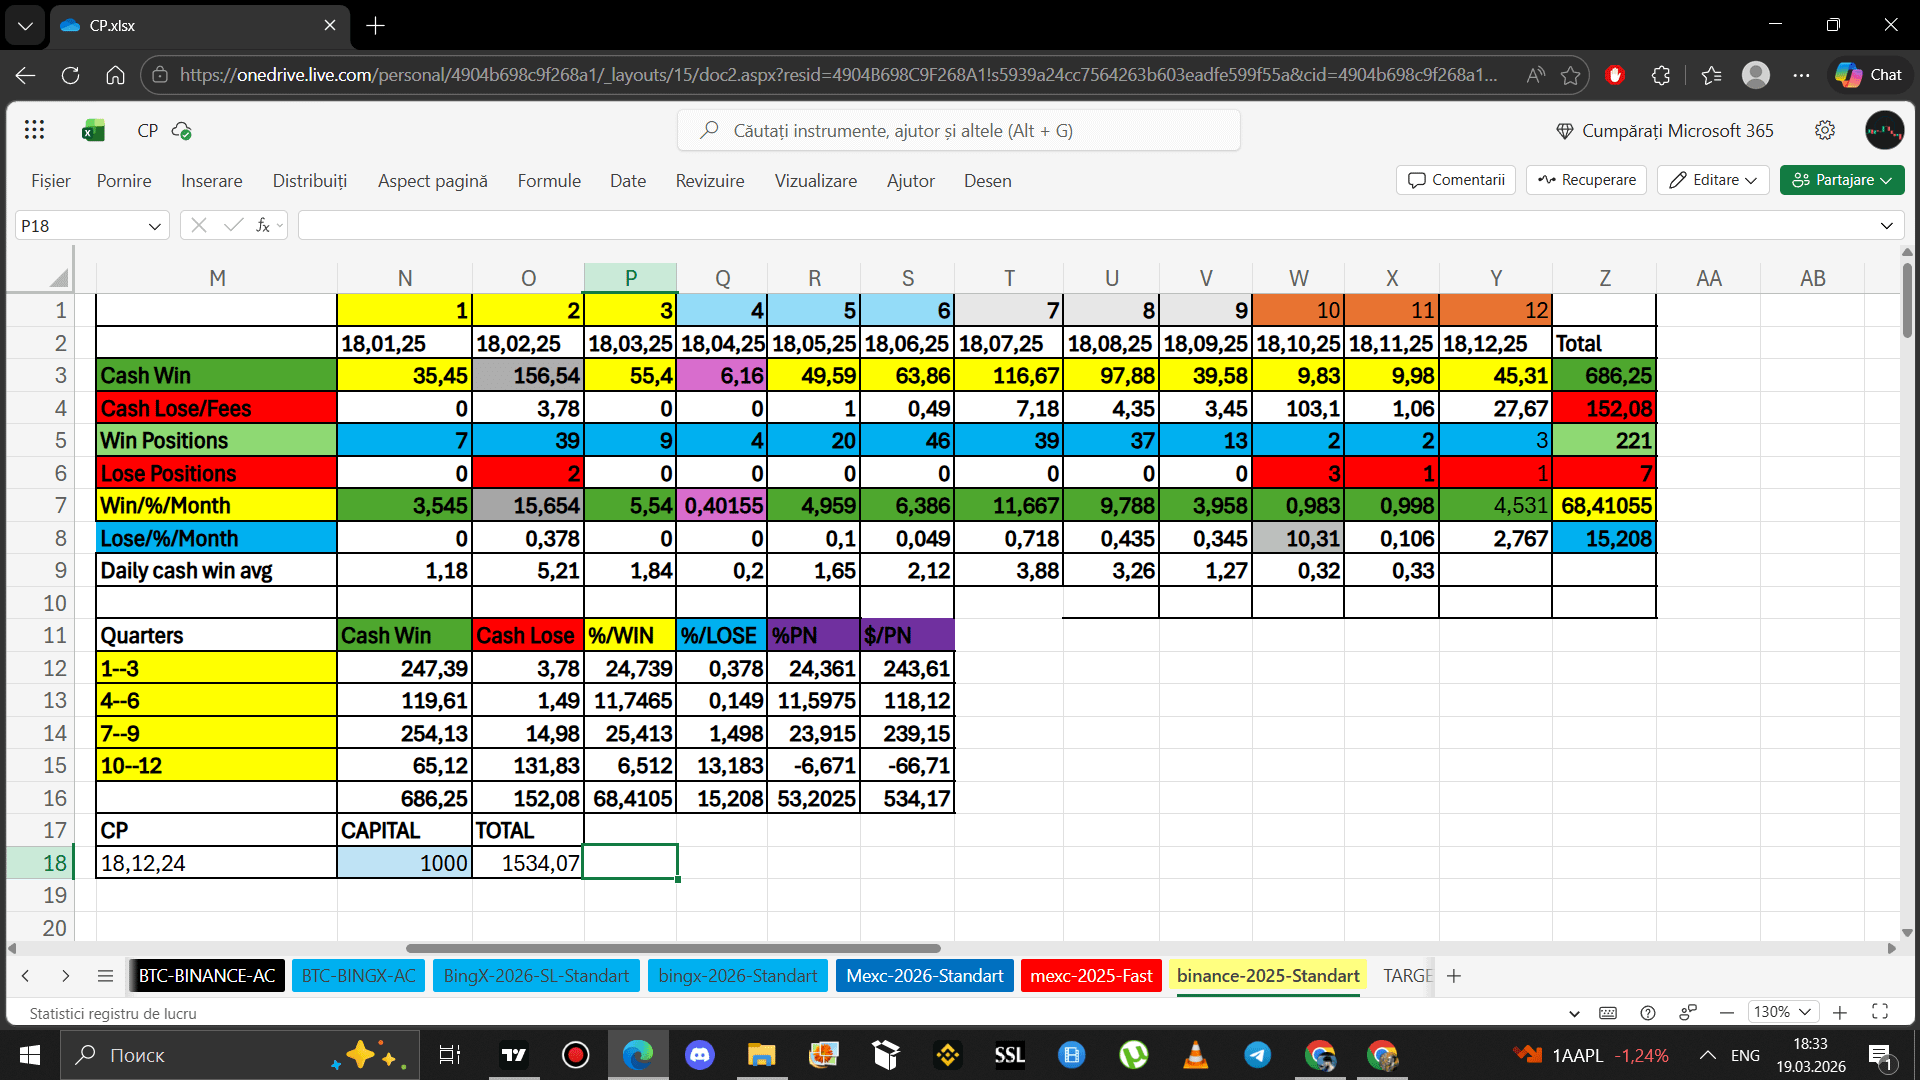Open the Microsoft 365 app launcher grid

click(x=34, y=130)
